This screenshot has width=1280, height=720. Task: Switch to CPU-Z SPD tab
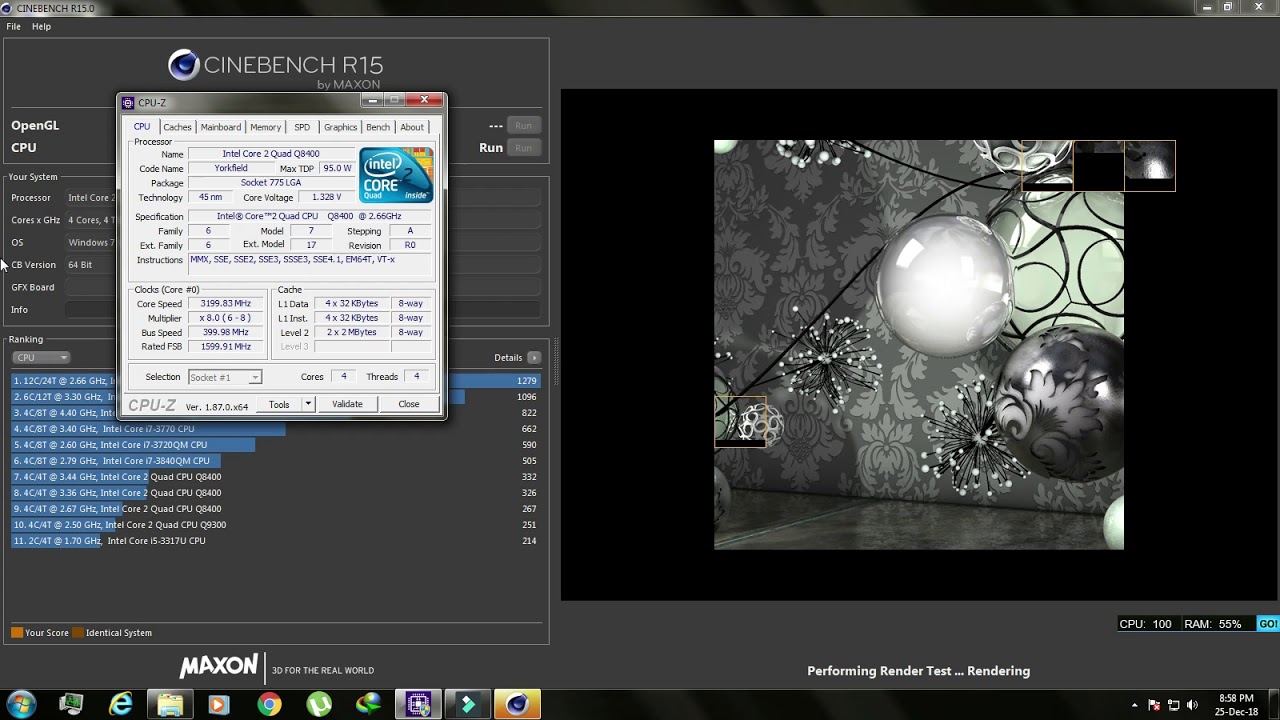click(x=302, y=127)
